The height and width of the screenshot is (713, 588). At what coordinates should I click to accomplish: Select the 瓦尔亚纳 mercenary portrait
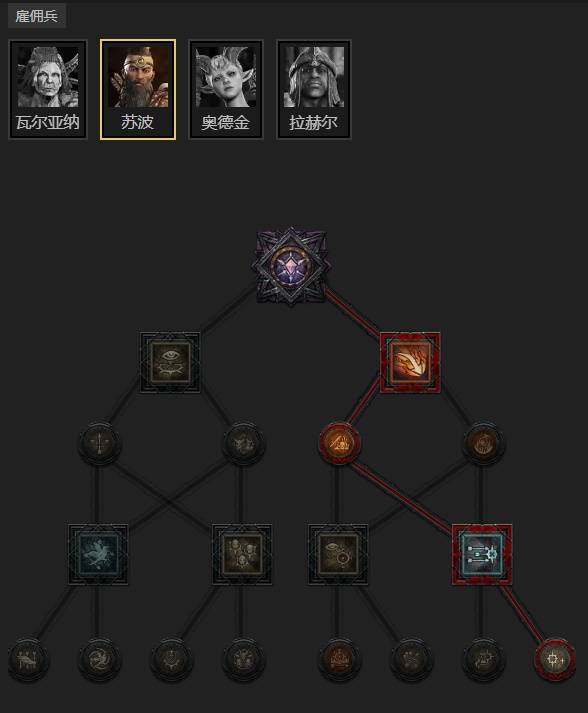click(48, 89)
